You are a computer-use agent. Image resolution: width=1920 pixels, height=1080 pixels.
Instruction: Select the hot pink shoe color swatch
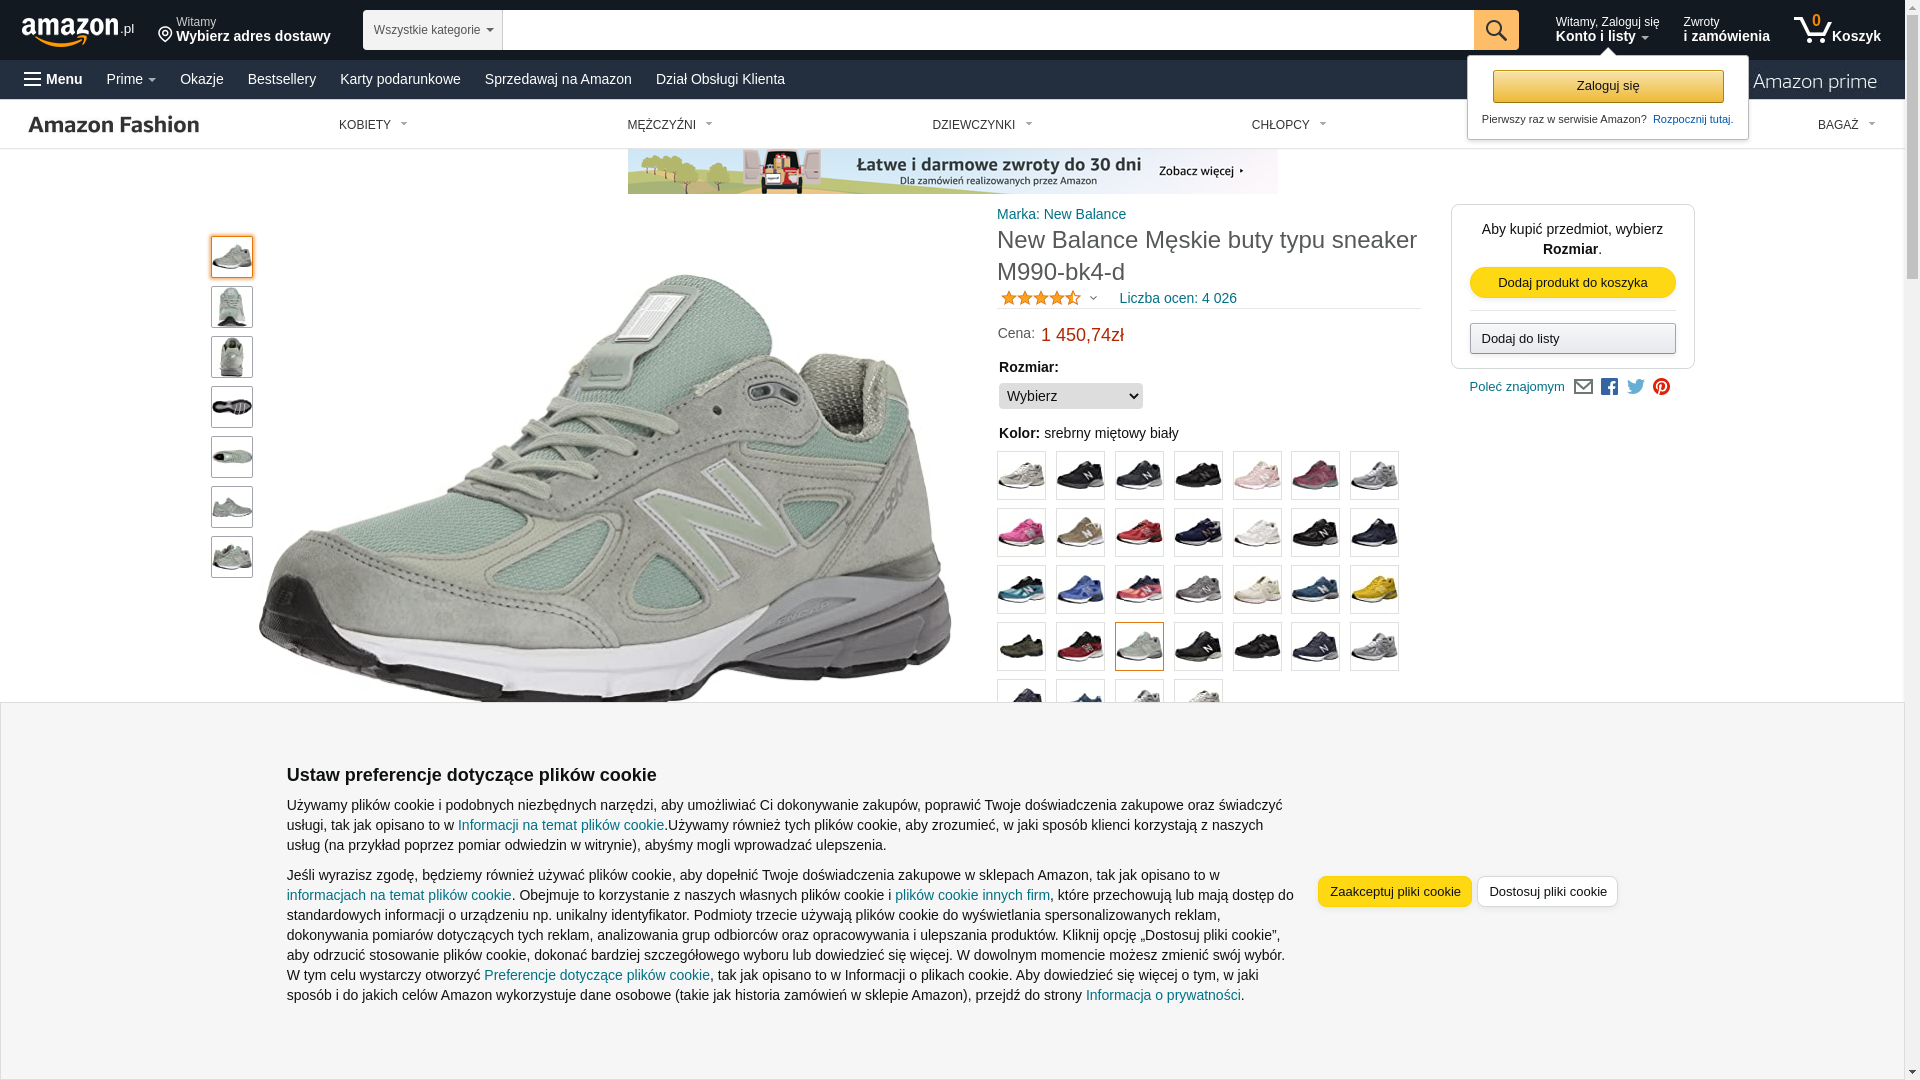(x=1021, y=532)
